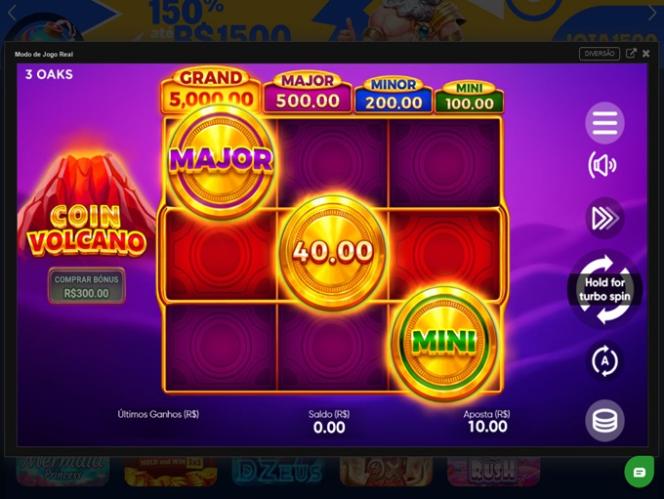664x499 pixels.
Task: Open game in new window icon
Action: point(631,53)
